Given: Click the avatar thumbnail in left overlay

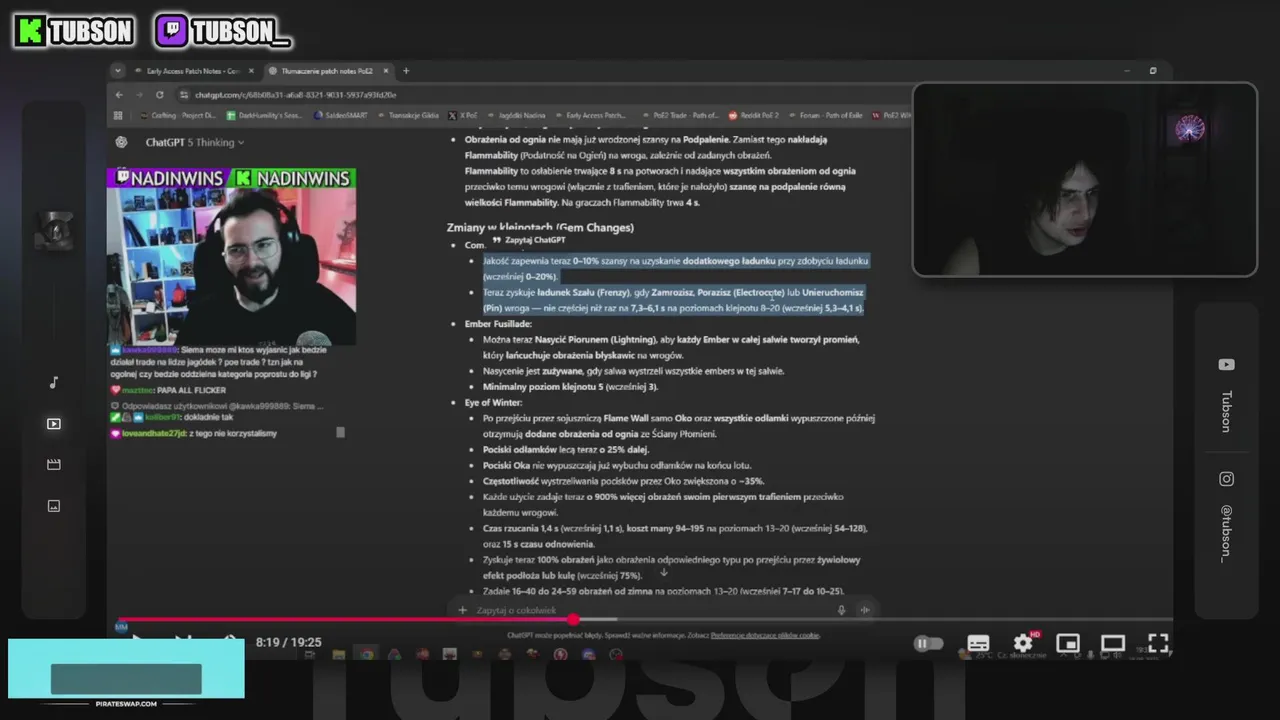Looking at the screenshot, I should pyautogui.click(x=54, y=231).
